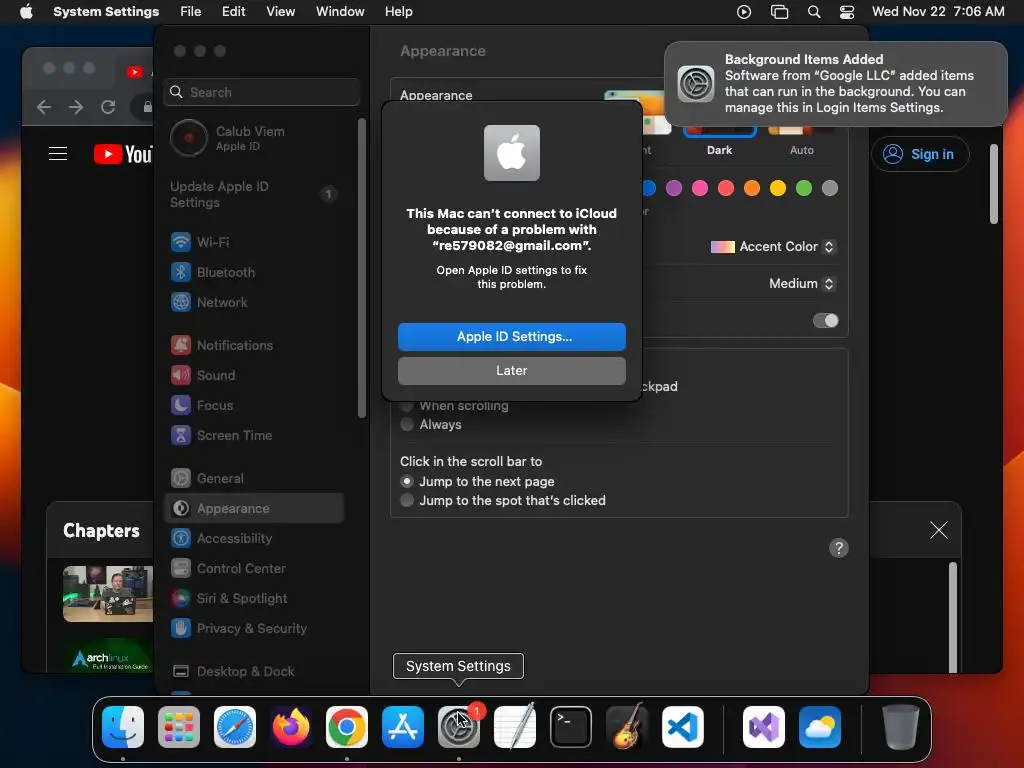Image resolution: width=1024 pixels, height=768 pixels.
Task: Open Visual Studio Code in Dock
Action: [x=683, y=727]
